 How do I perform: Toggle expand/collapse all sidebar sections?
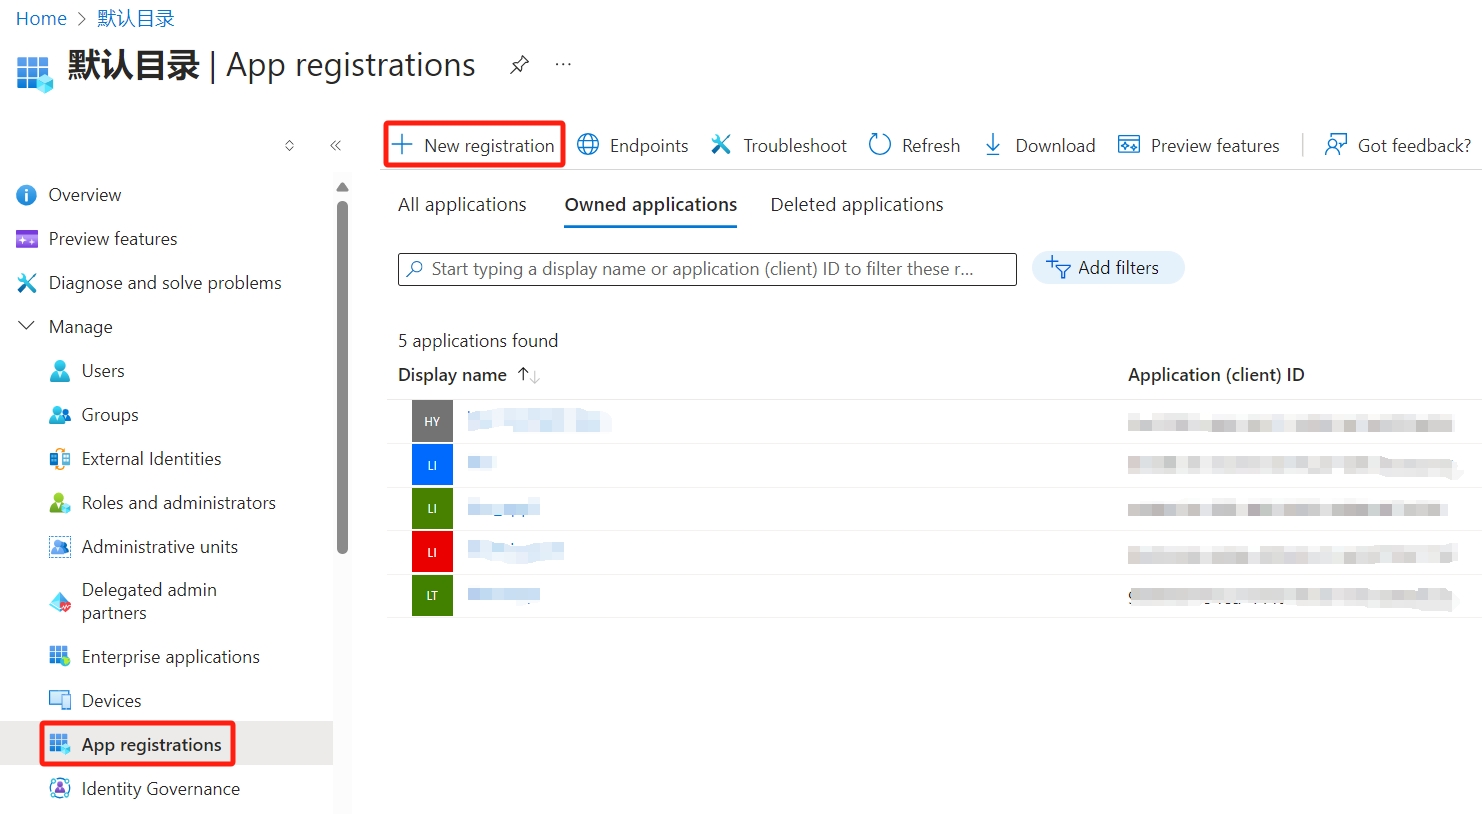(x=290, y=146)
